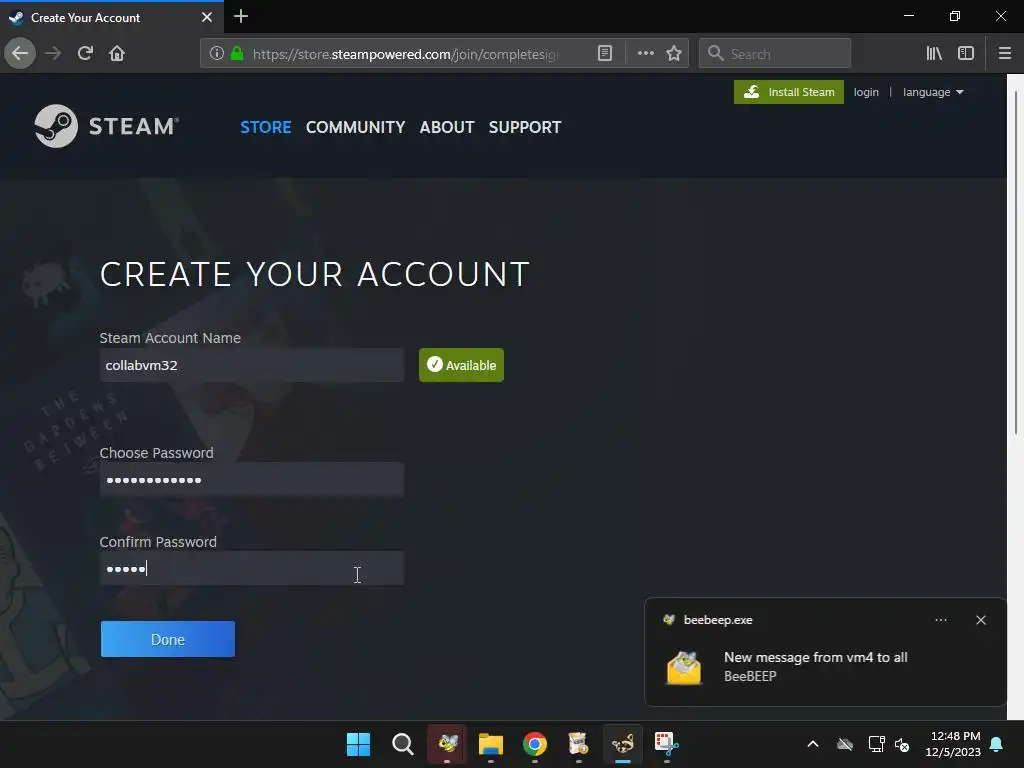This screenshot has height=768, width=1024.
Task: Open Snipping Tool from the taskbar
Action: click(x=667, y=744)
